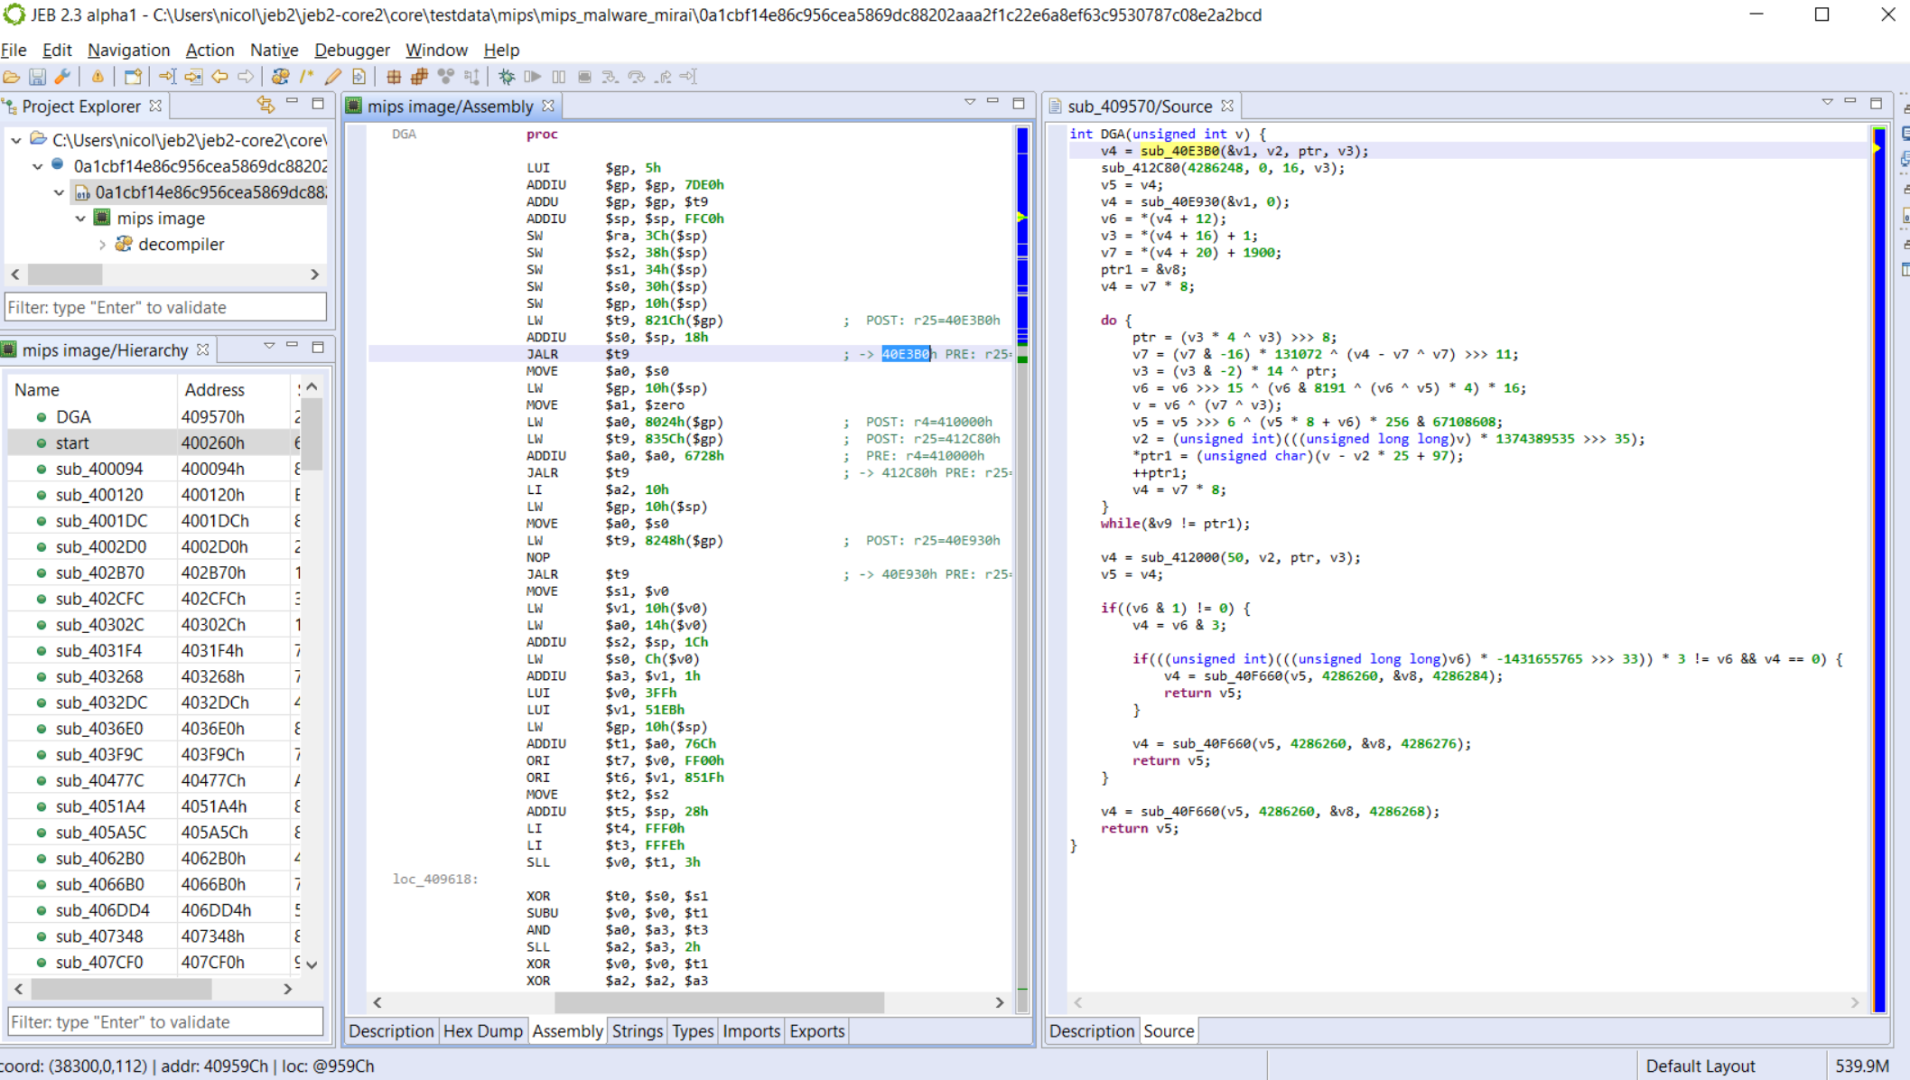Click the yellow warning notifications toolbar icon
The width and height of the screenshot is (1910, 1080).
97,77
